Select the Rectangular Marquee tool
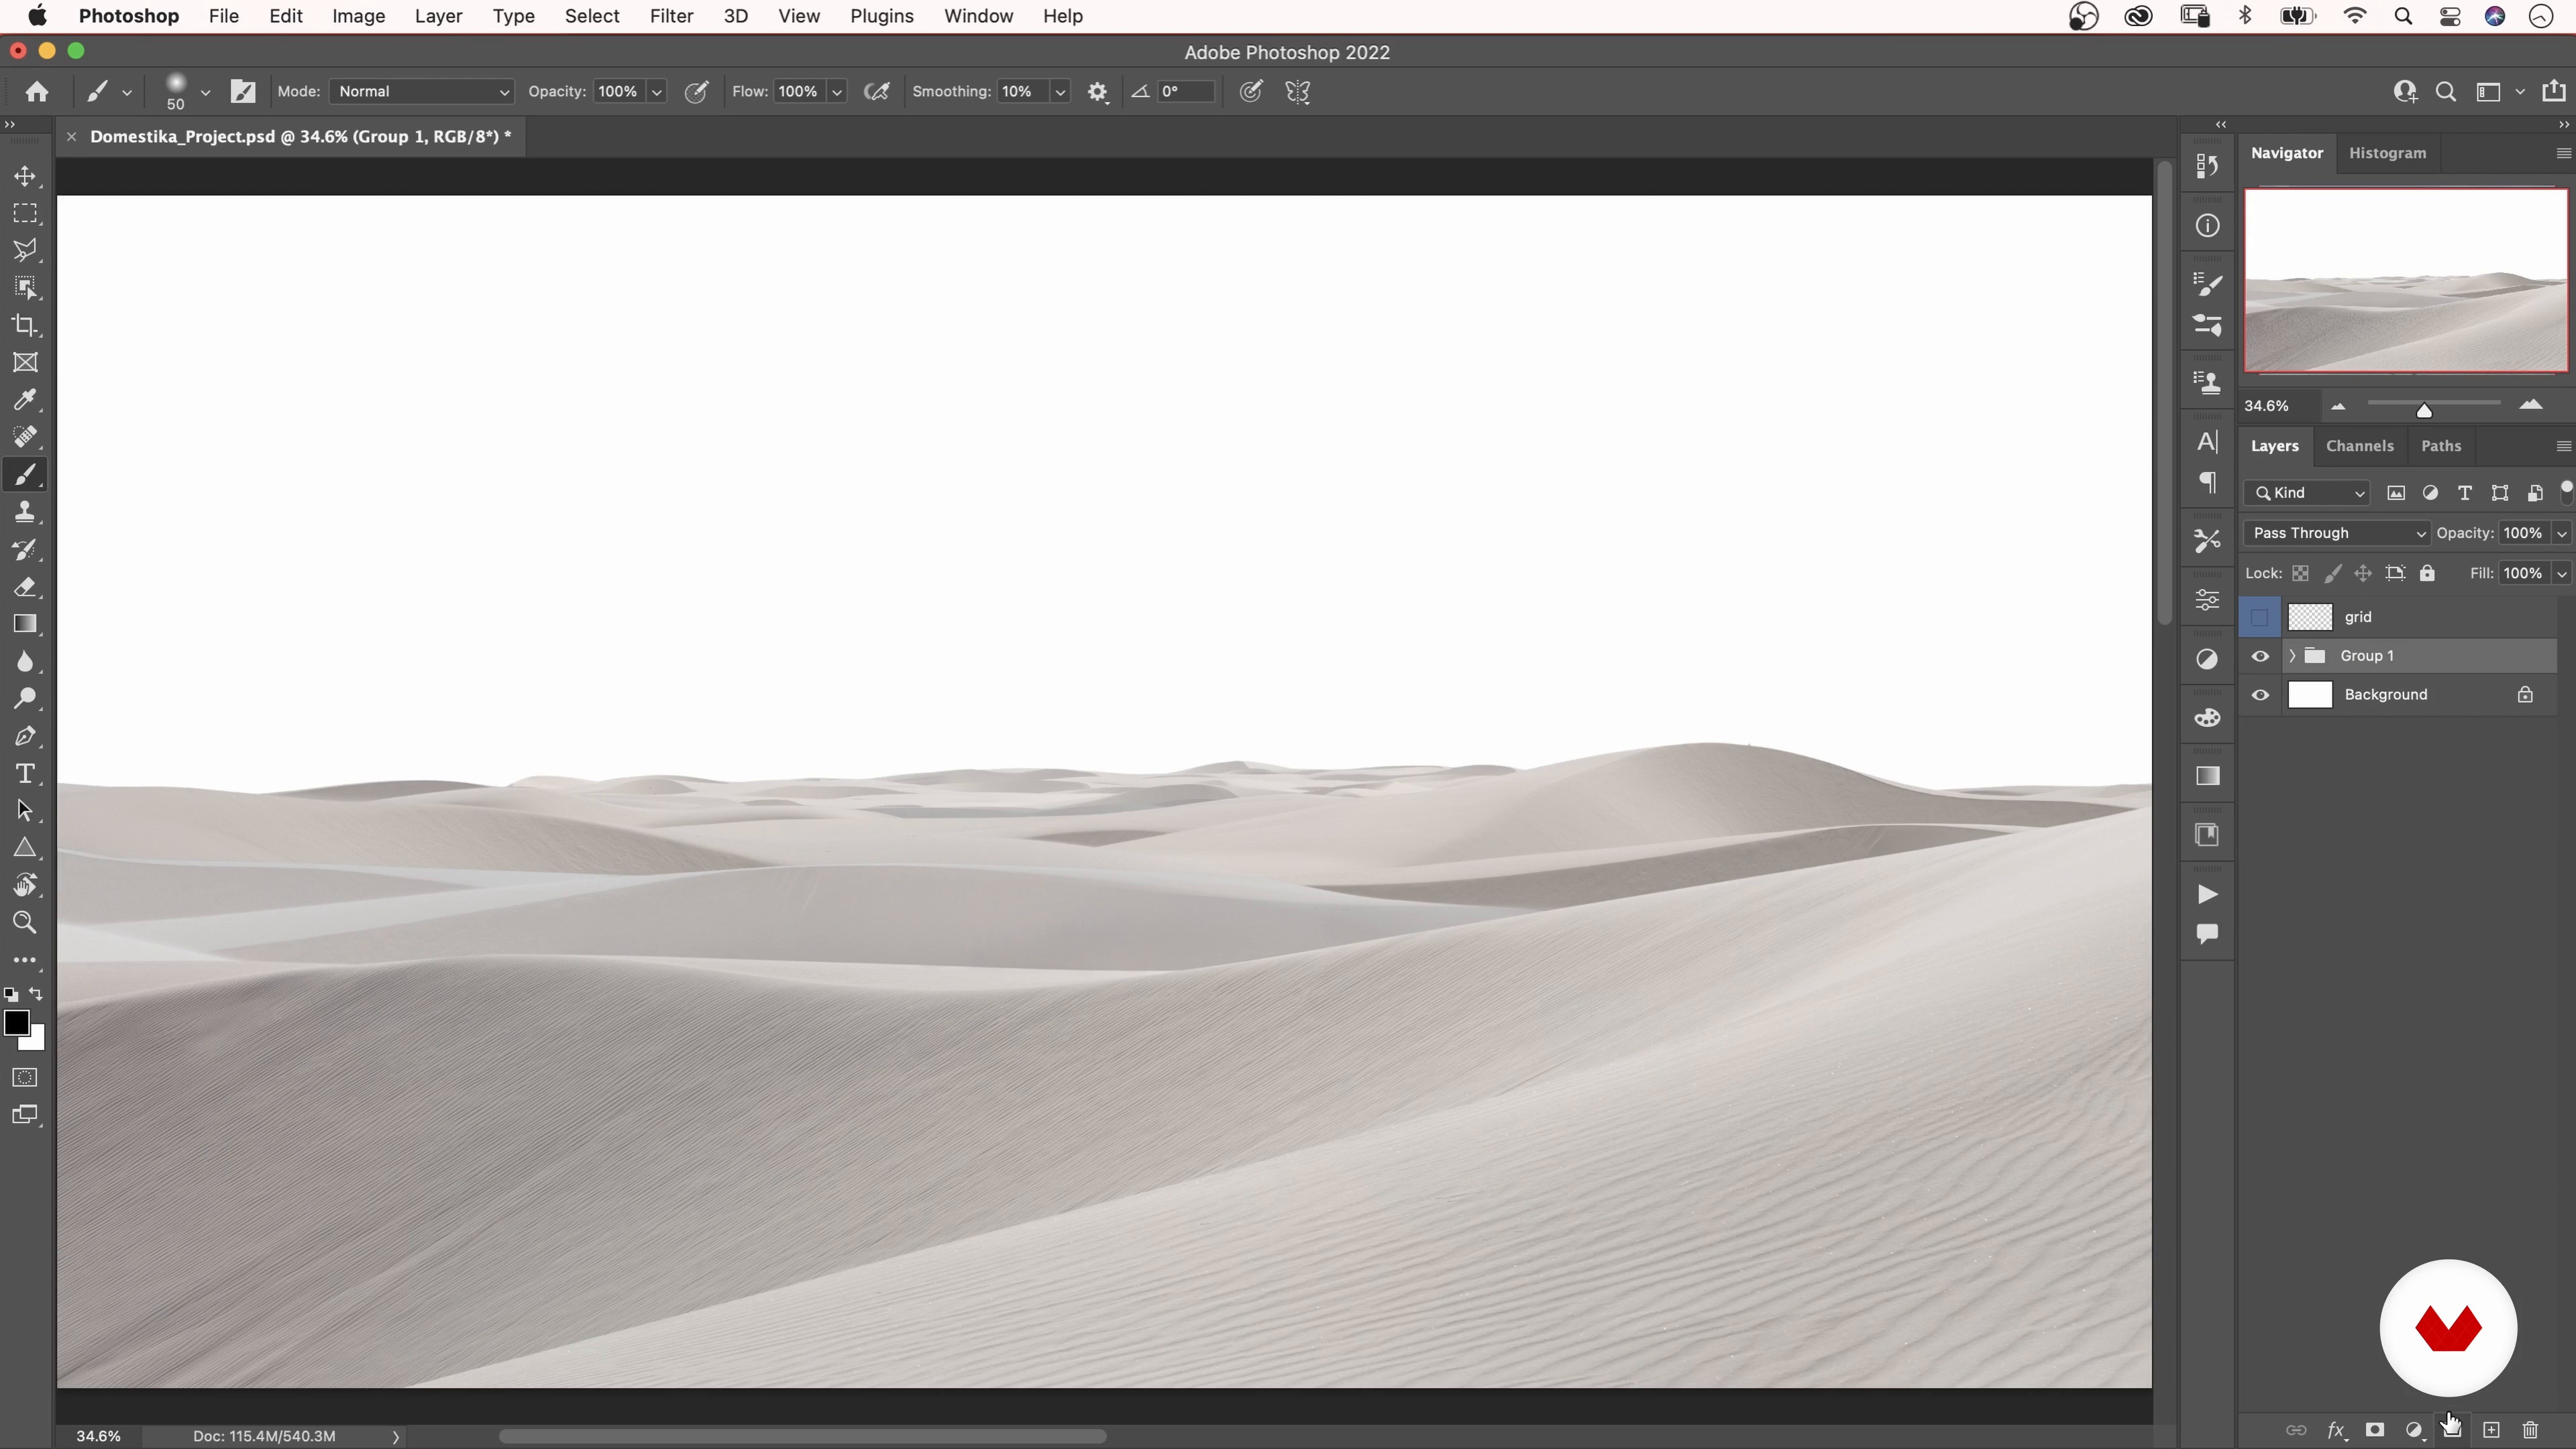Screen dimensions: 2576x1449 click(x=25, y=213)
